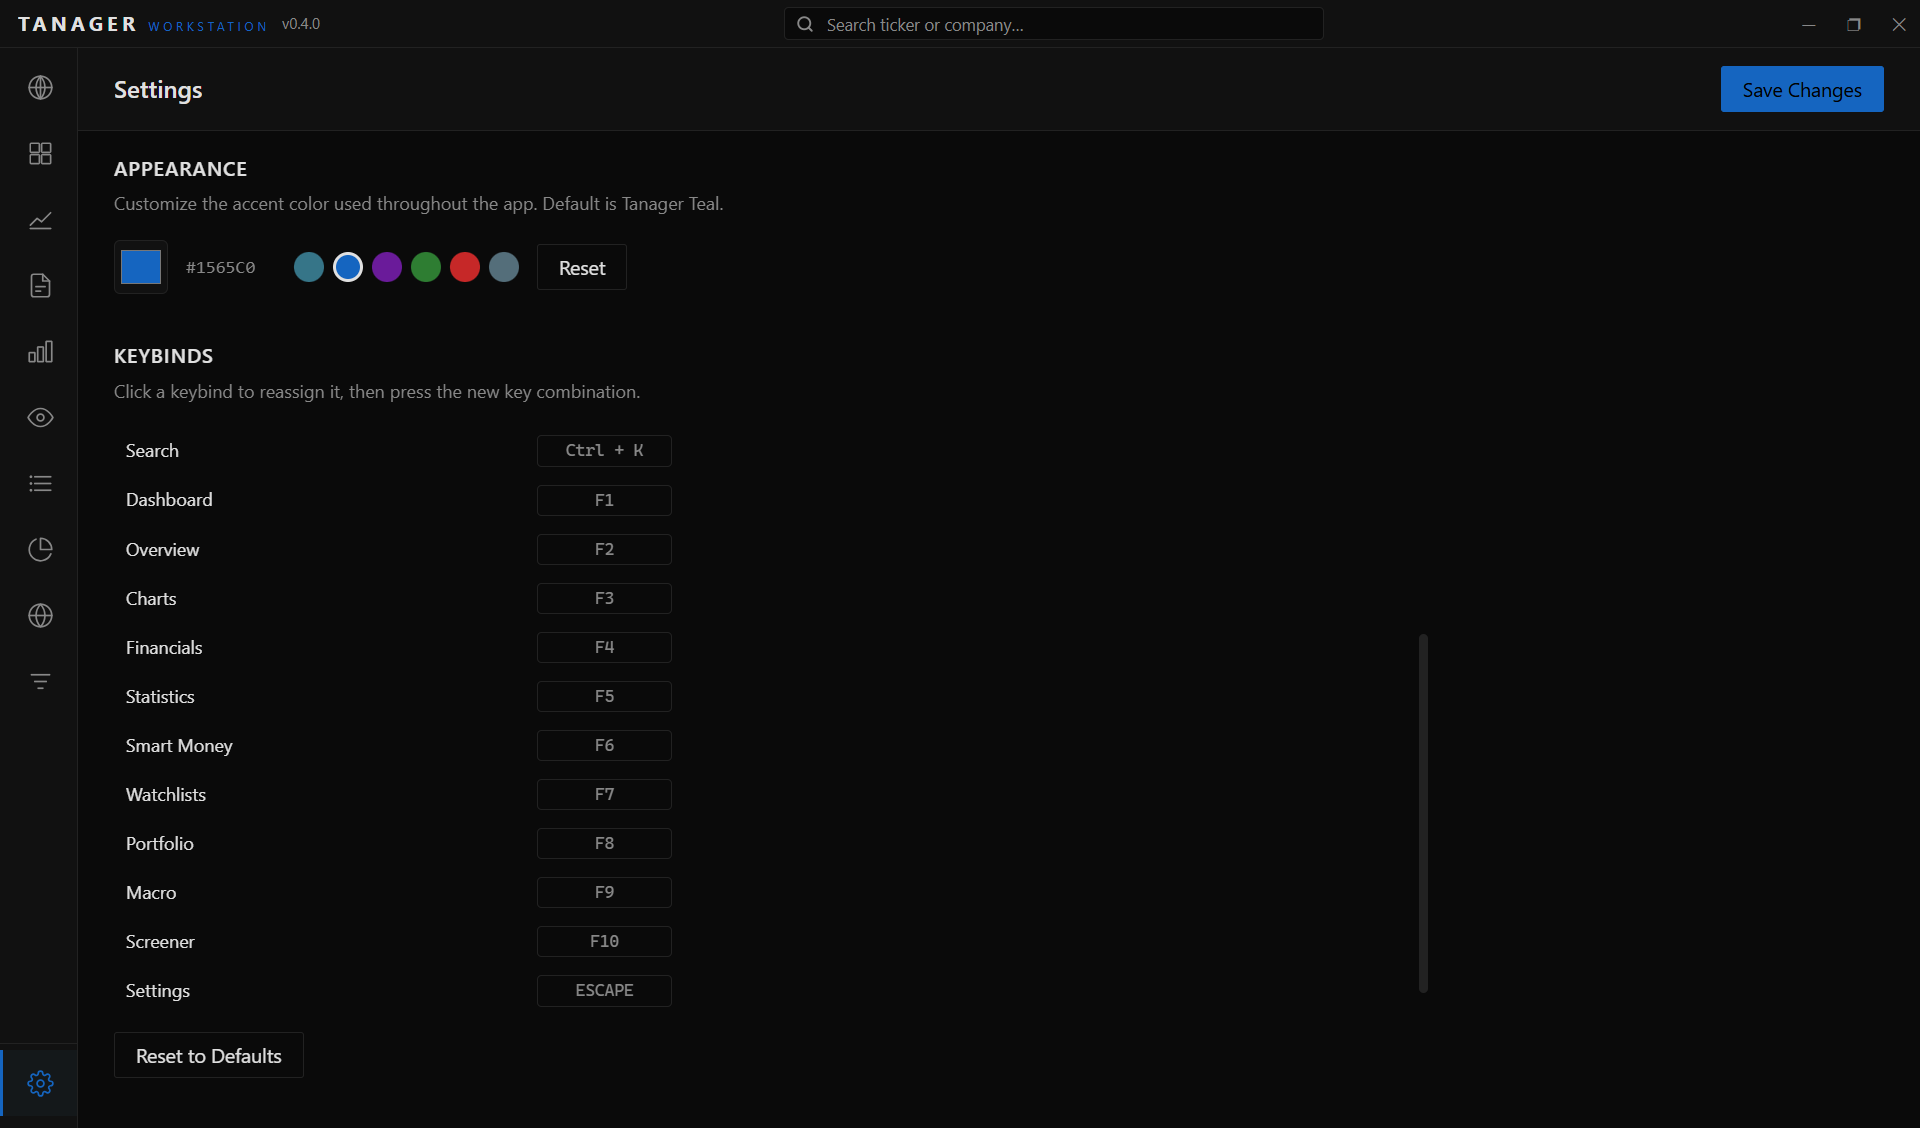Restore down the Tanager window

click(1854, 24)
